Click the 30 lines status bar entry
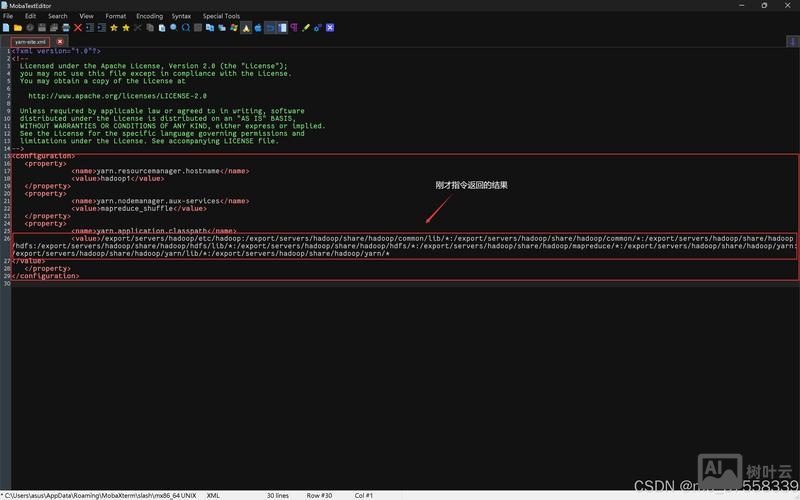Screen dimensions: 800x500 click(x=278, y=495)
